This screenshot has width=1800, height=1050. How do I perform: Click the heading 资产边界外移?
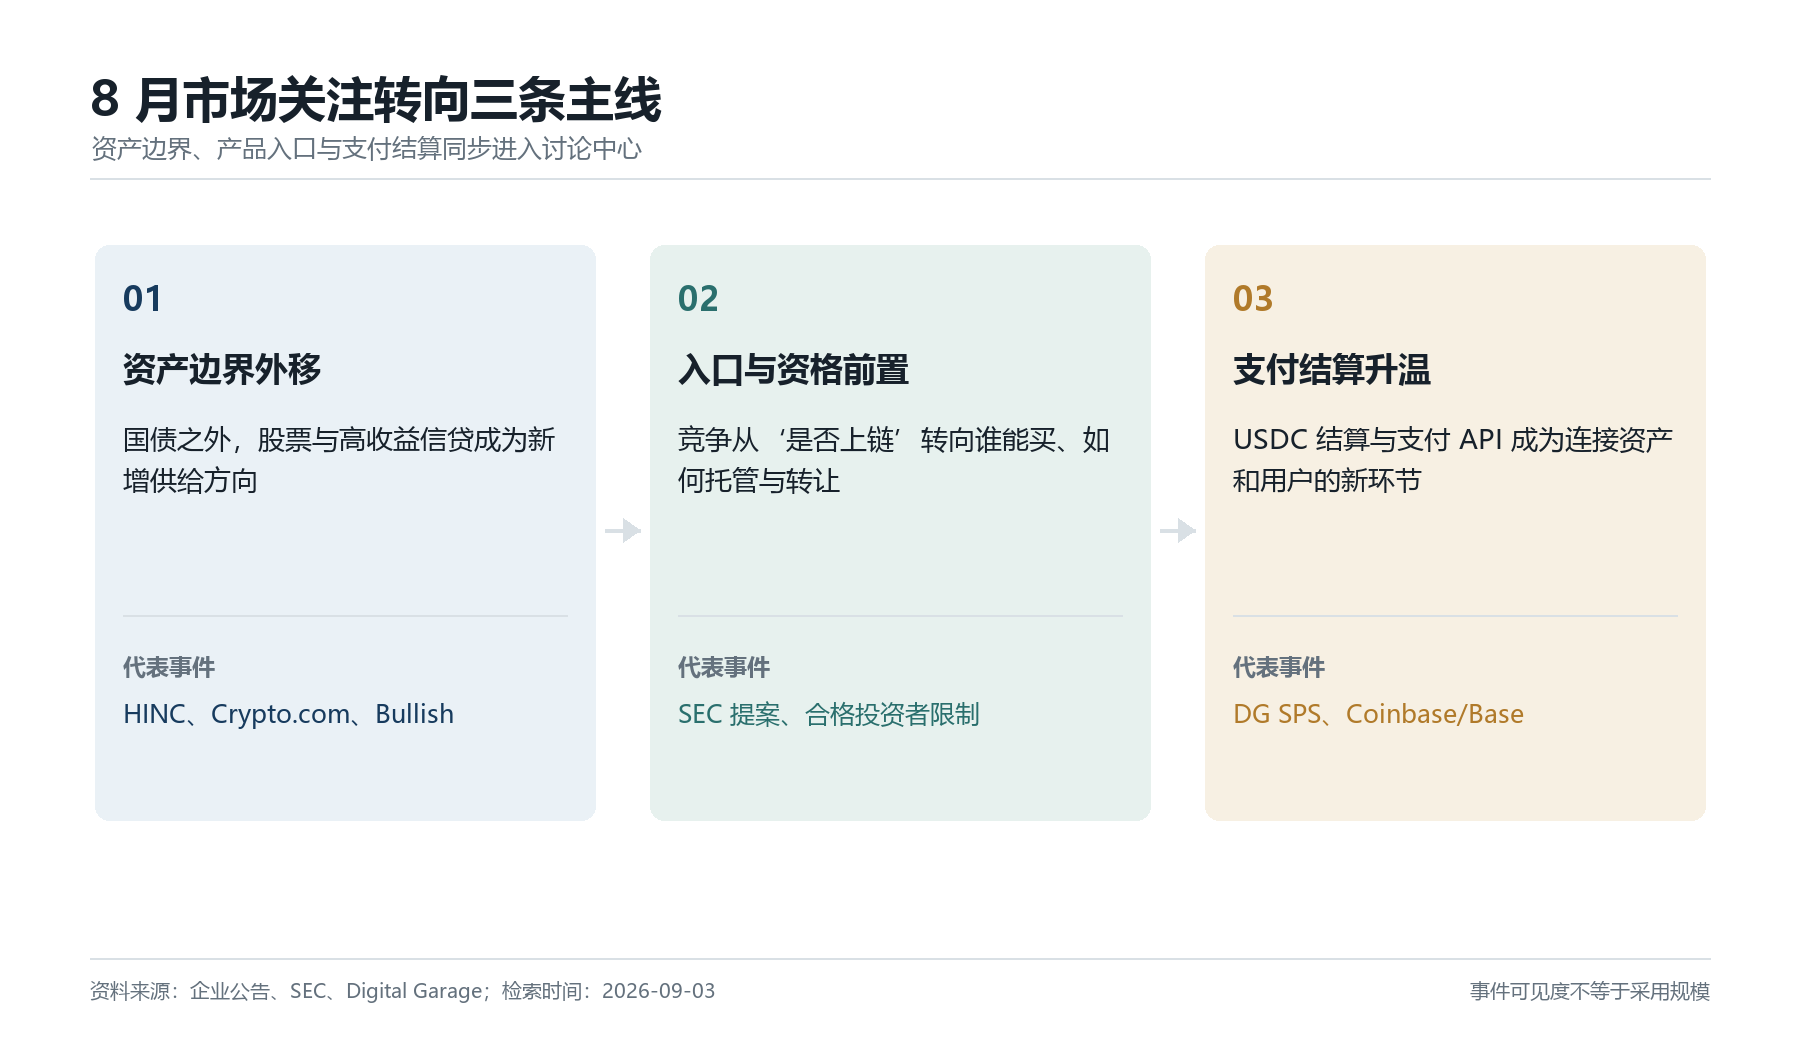coord(222,369)
